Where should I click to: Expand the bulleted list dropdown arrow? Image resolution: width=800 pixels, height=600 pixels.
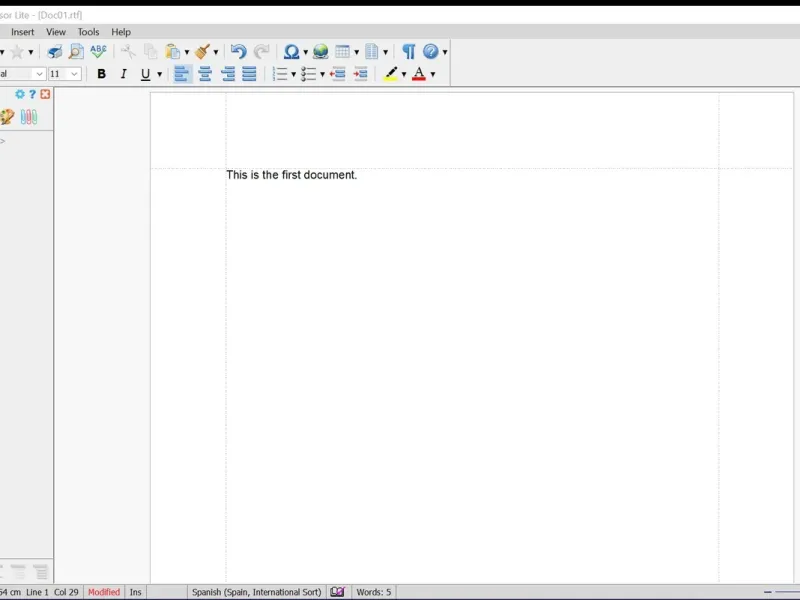tap(322, 74)
